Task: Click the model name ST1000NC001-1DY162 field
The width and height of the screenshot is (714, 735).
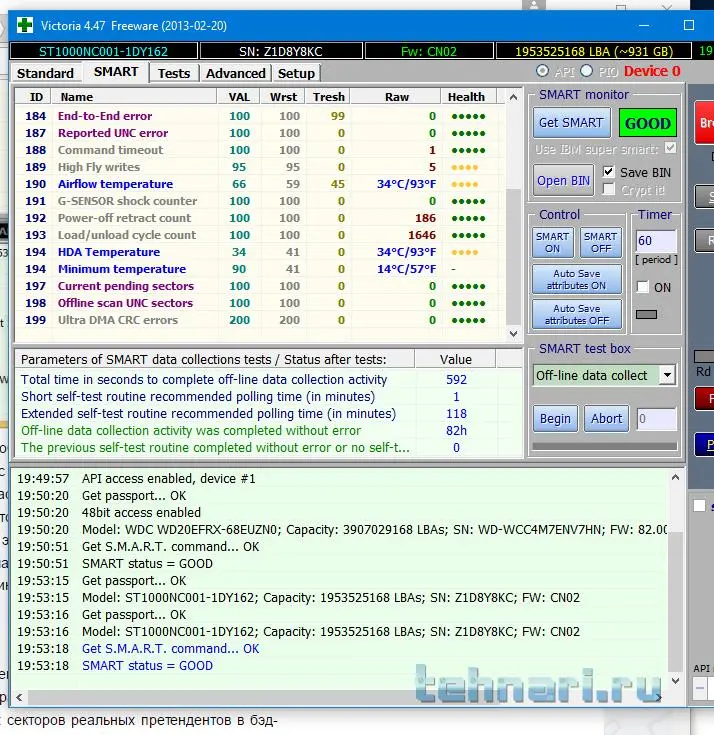Action: click(104, 51)
